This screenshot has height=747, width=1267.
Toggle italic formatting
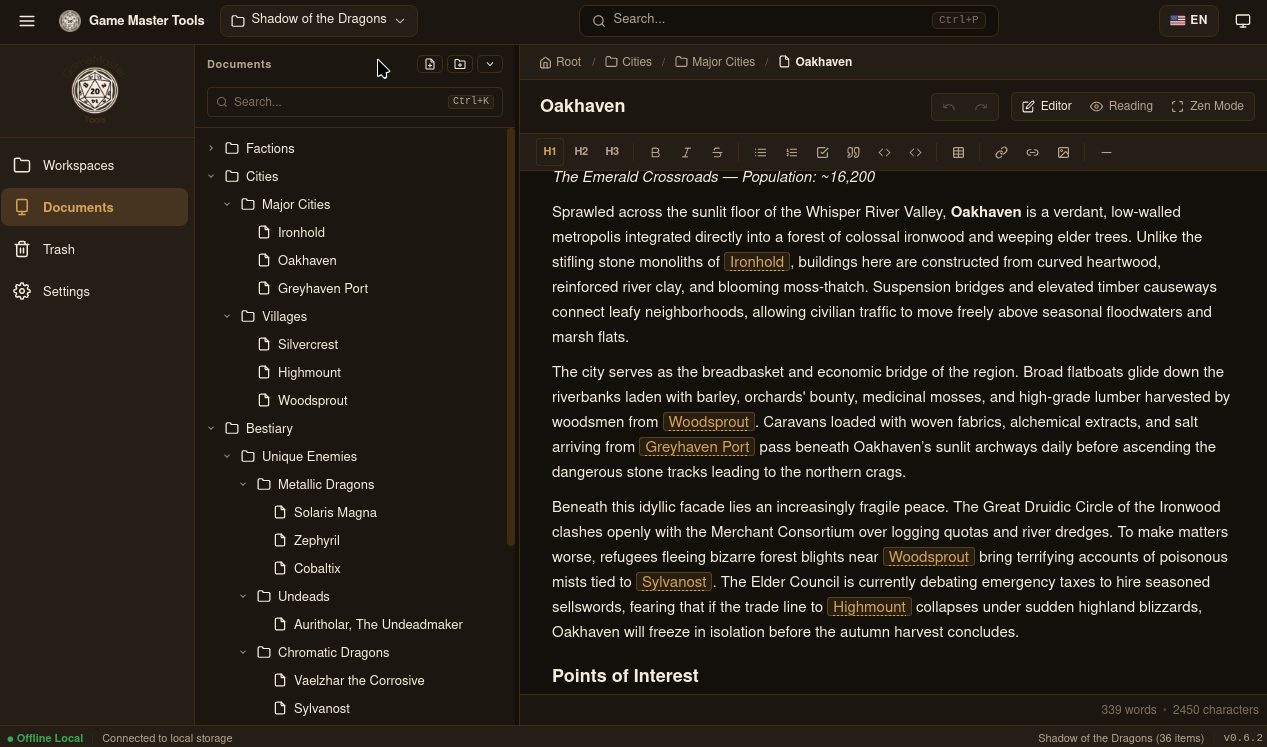click(686, 152)
